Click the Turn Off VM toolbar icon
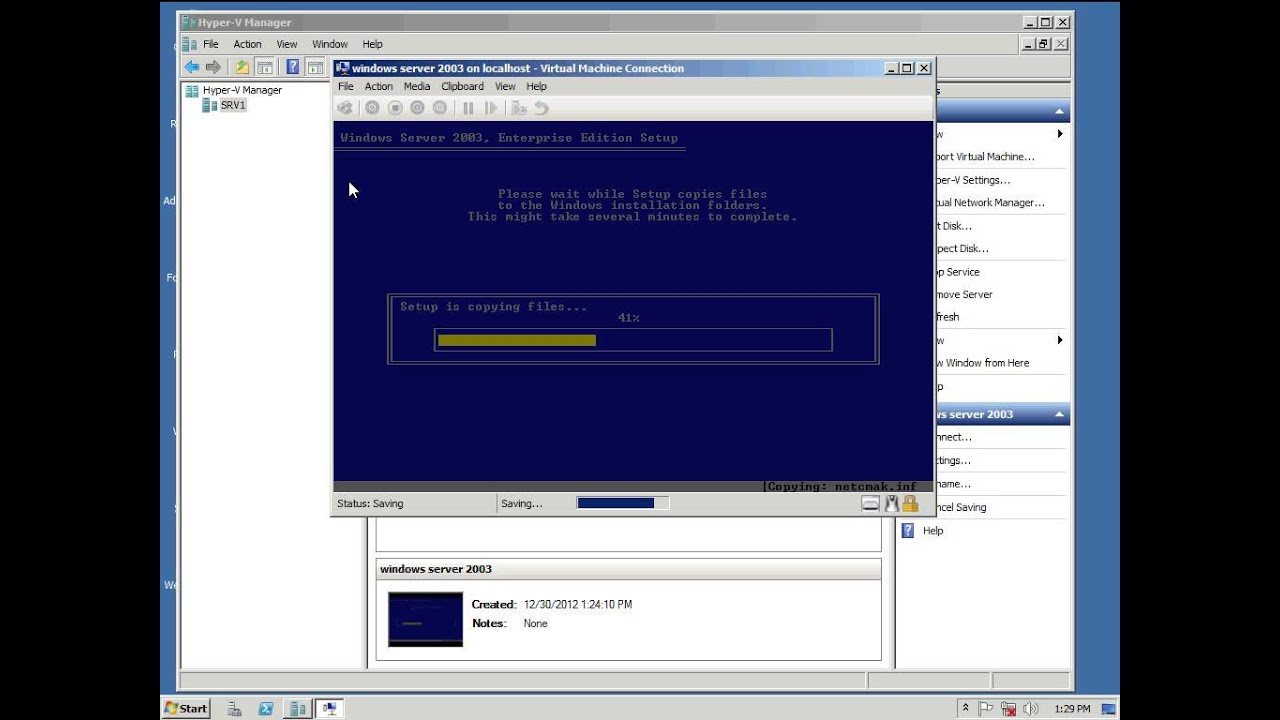 click(x=395, y=108)
